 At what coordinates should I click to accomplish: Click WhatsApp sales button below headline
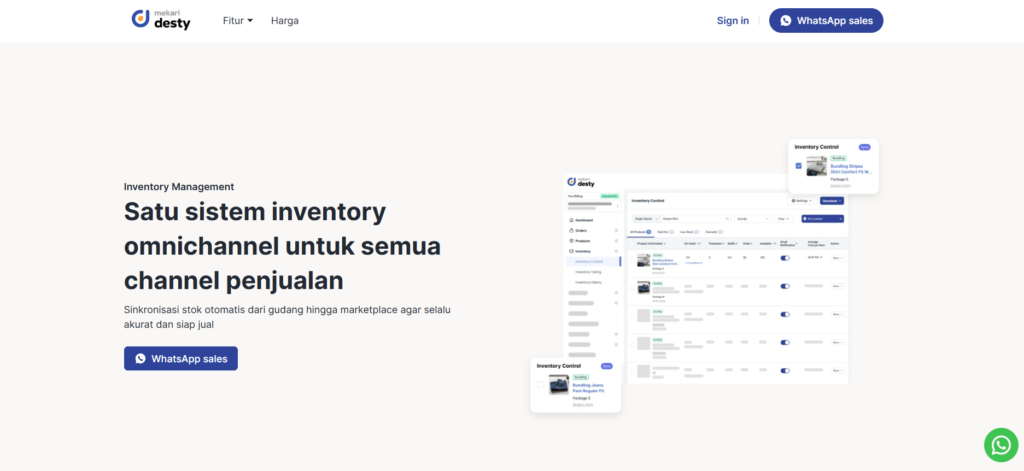click(181, 359)
